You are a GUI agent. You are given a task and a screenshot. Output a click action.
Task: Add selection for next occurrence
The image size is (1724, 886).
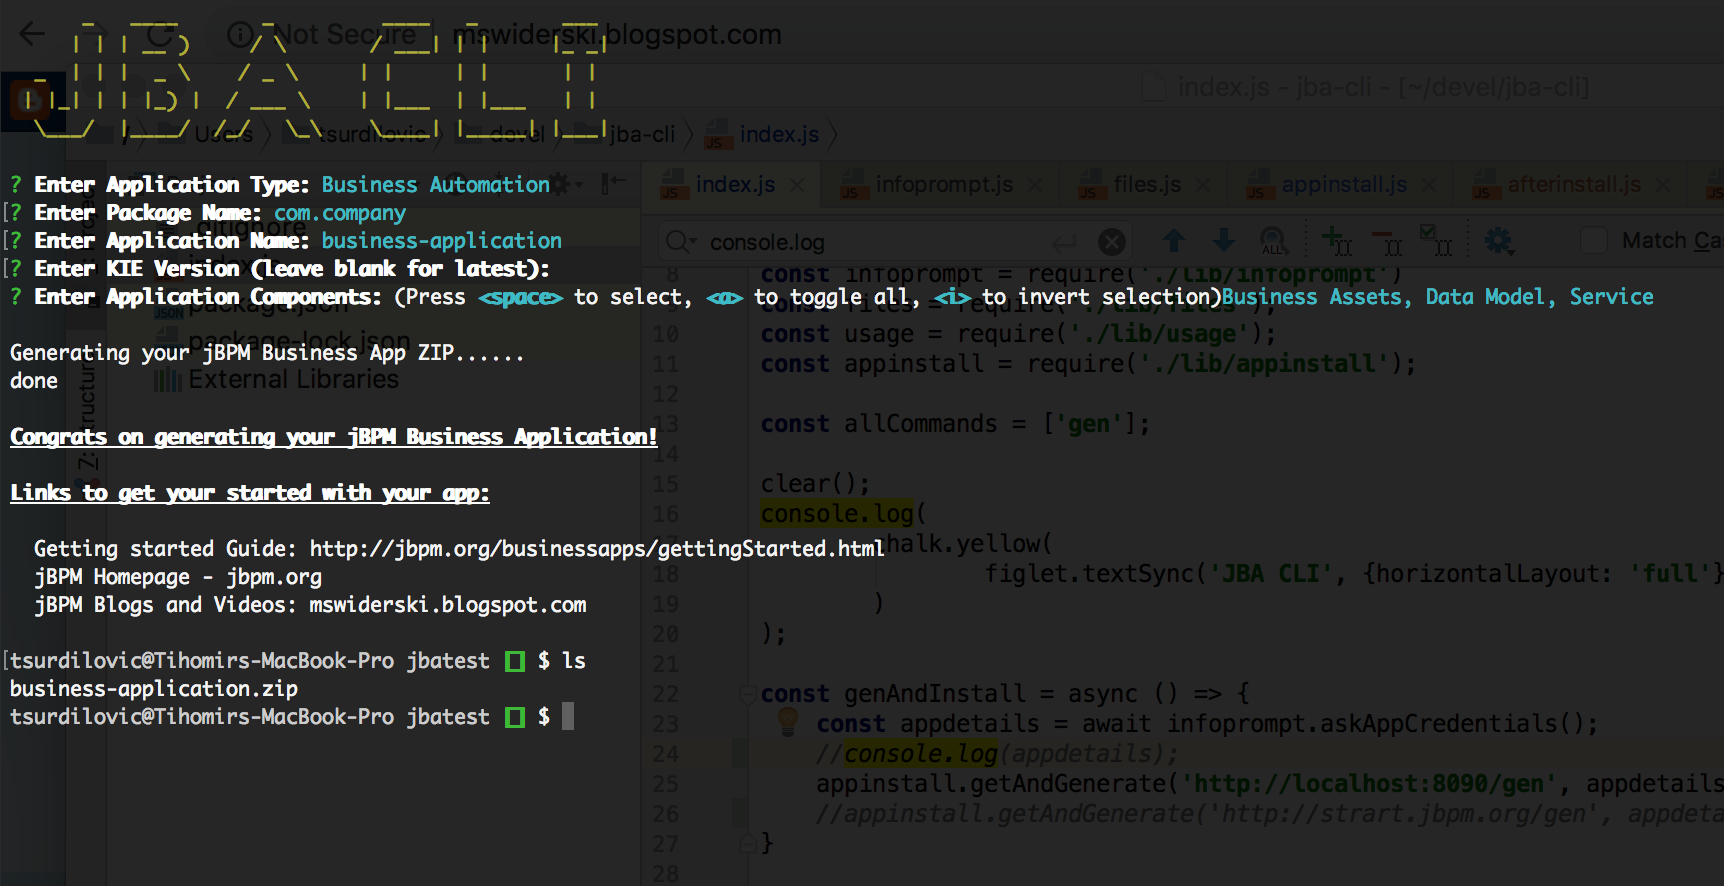tap(1336, 241)
